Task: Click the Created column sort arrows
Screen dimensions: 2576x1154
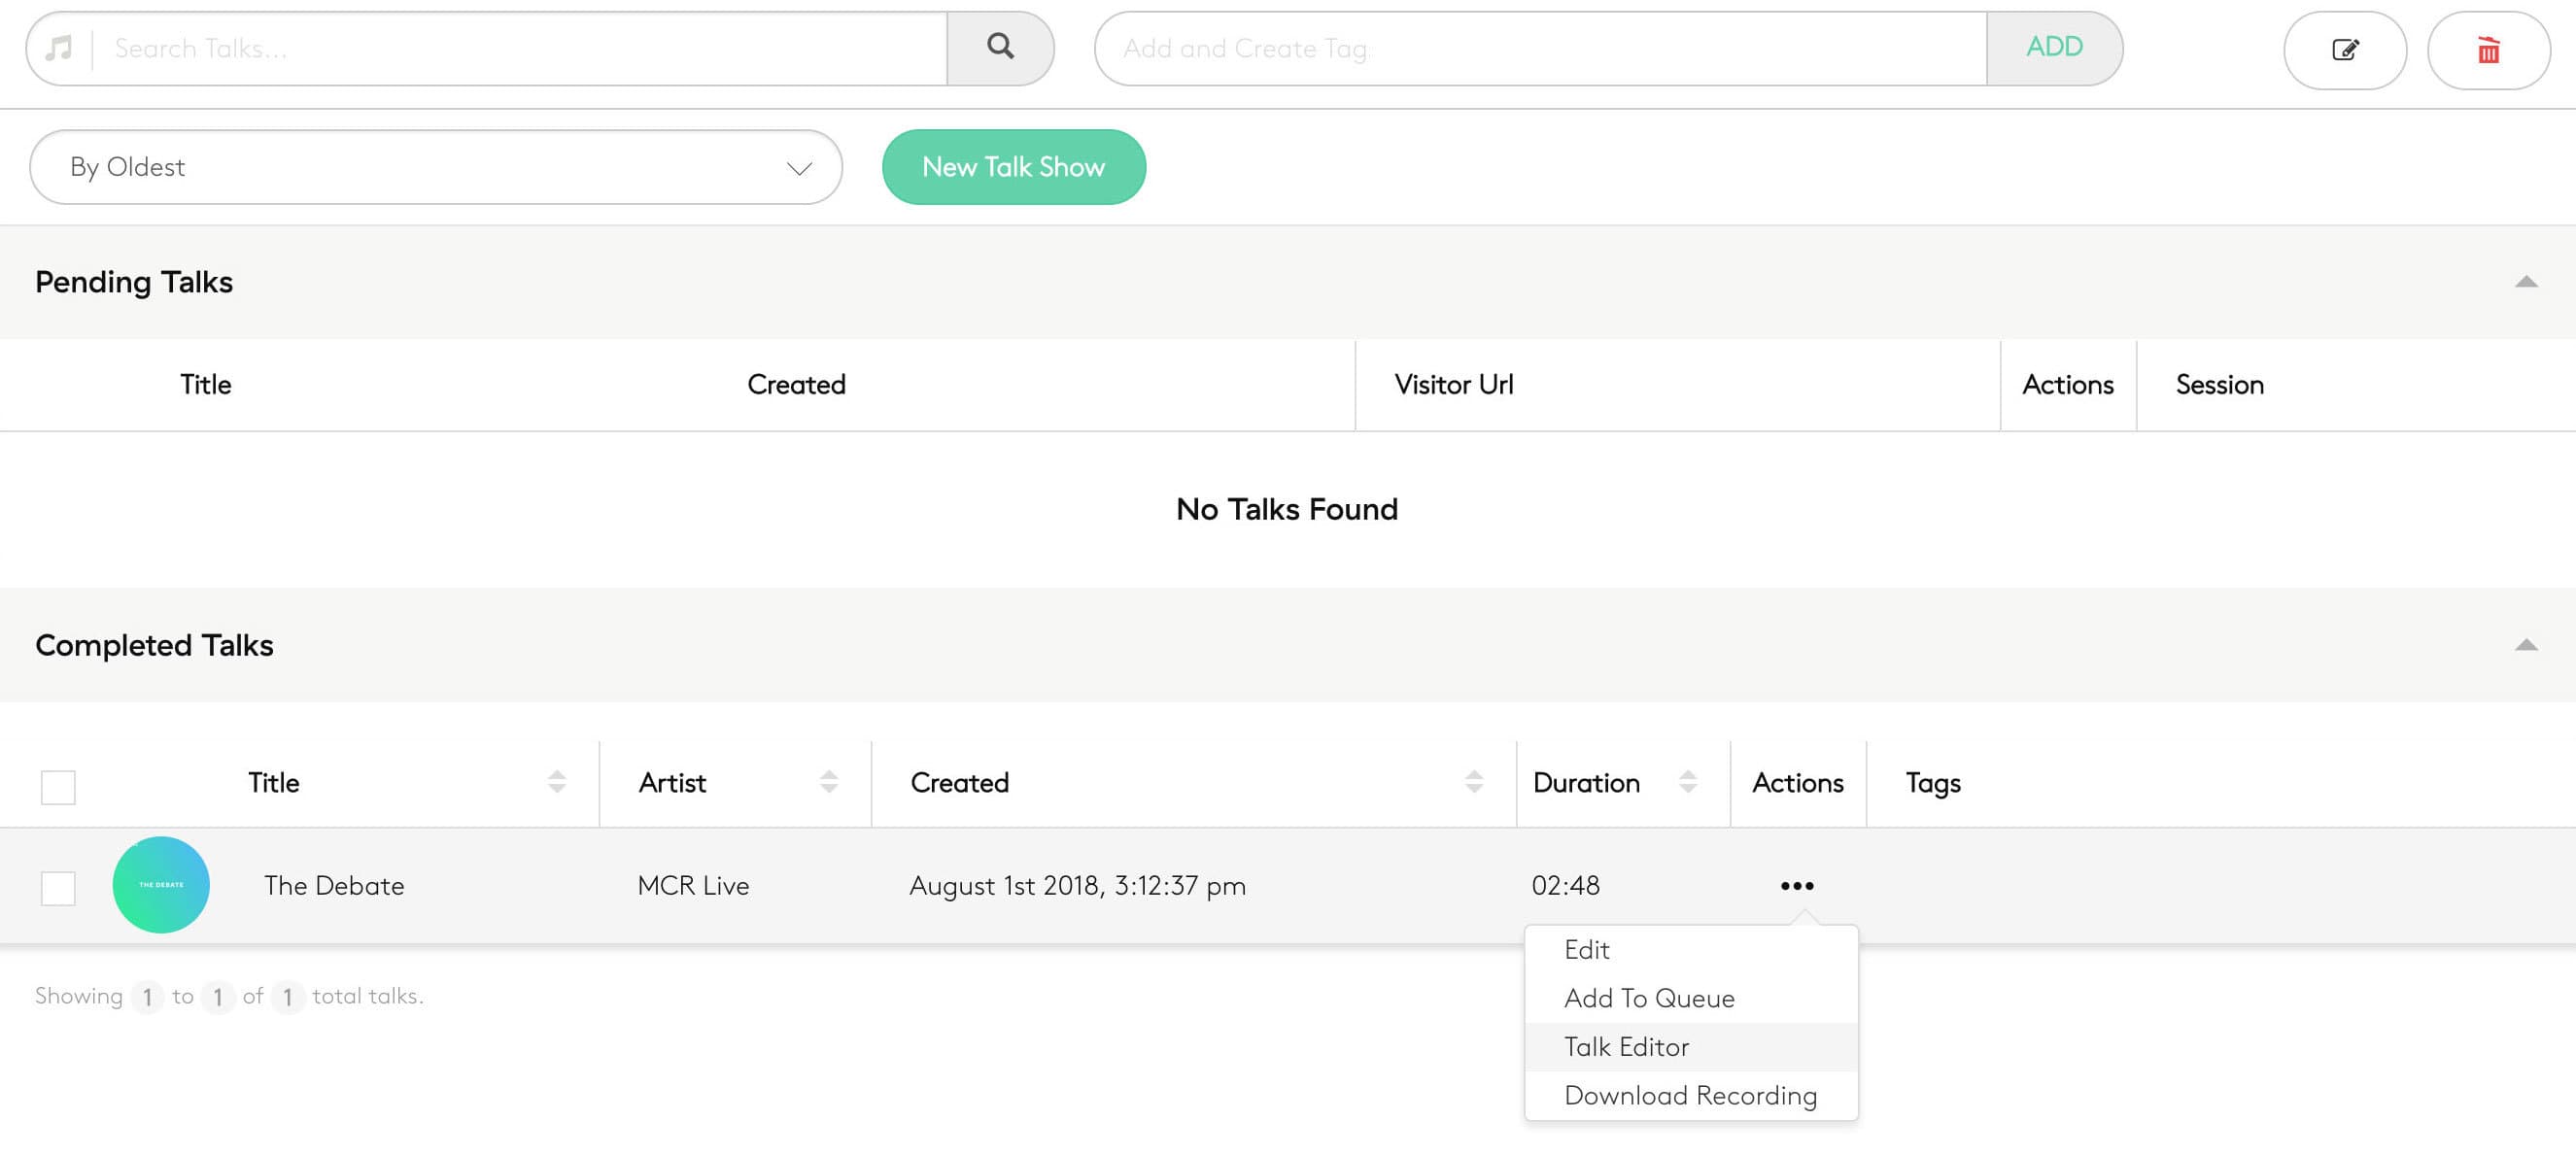Action: pyautogui.click(x=1473, y=782)
